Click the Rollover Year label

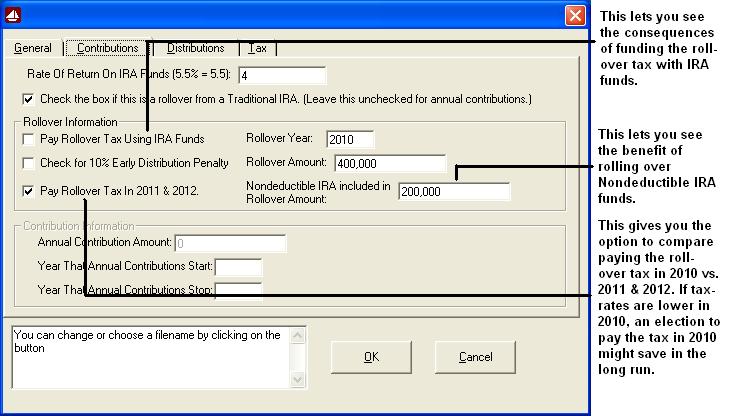pos(279,138)
